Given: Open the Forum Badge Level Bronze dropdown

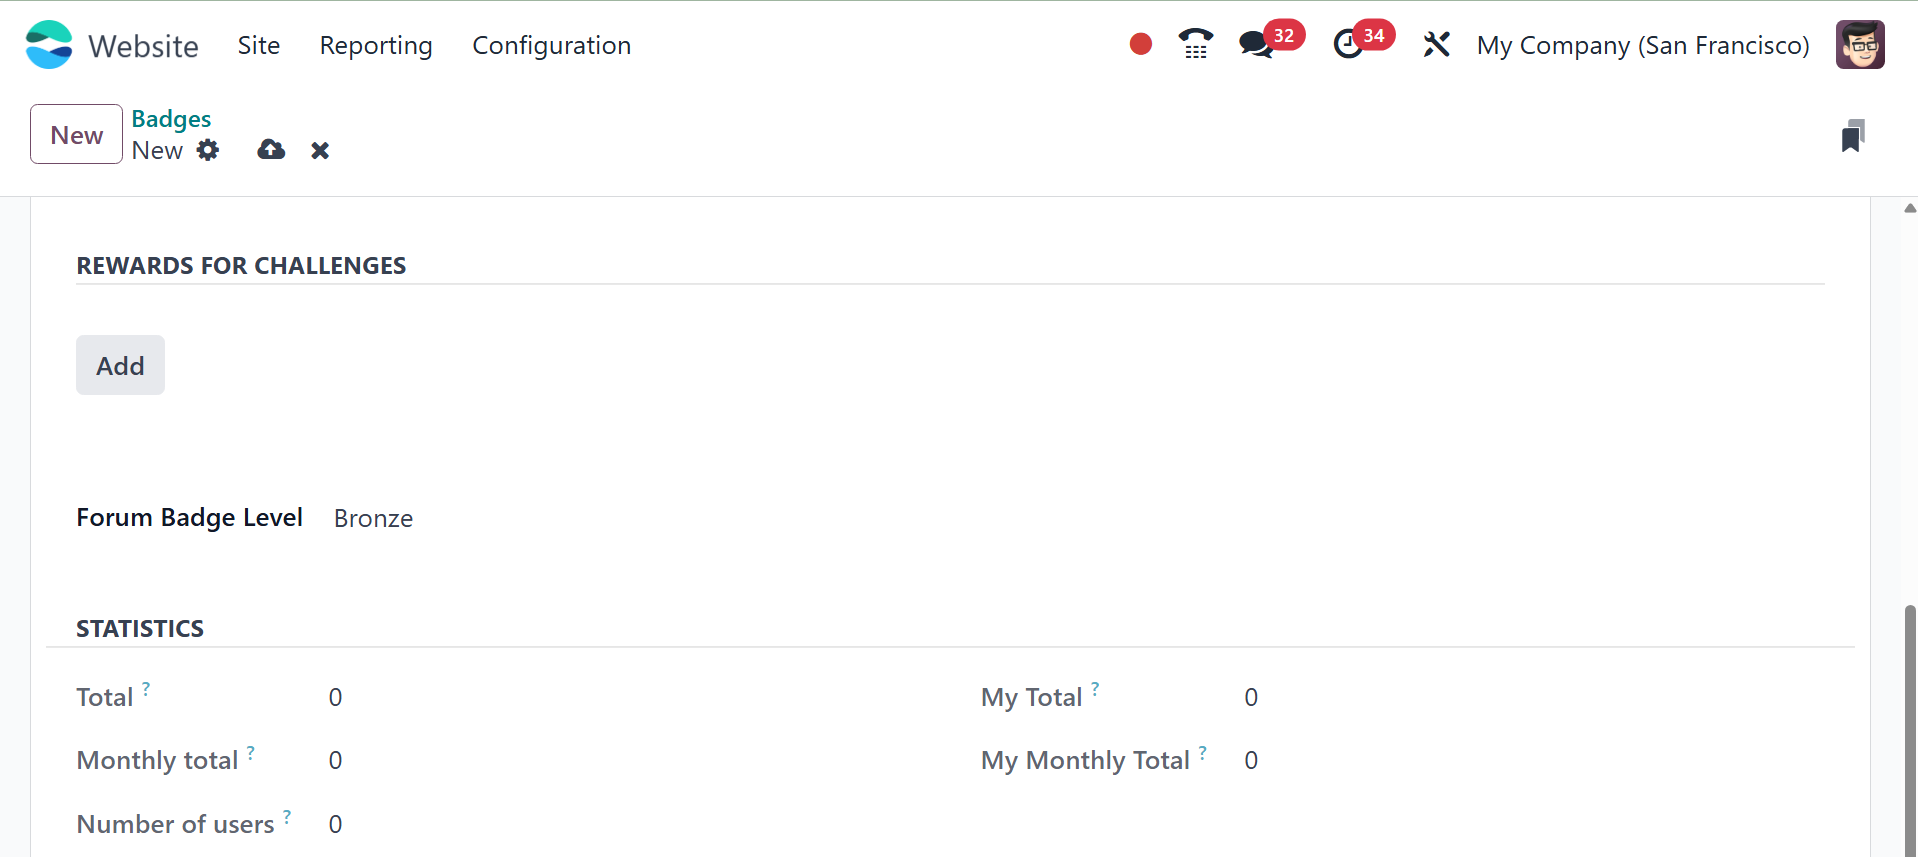Looking at the screenshot, I should (x=373, y=518).
